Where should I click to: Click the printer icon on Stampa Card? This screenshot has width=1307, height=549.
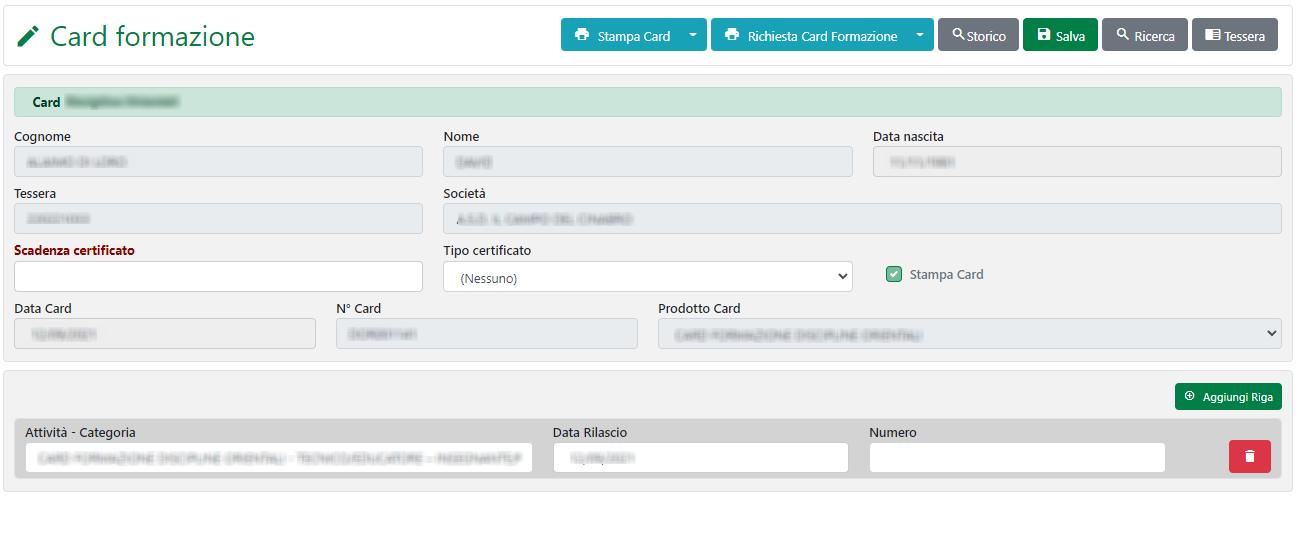pos(581,35)
